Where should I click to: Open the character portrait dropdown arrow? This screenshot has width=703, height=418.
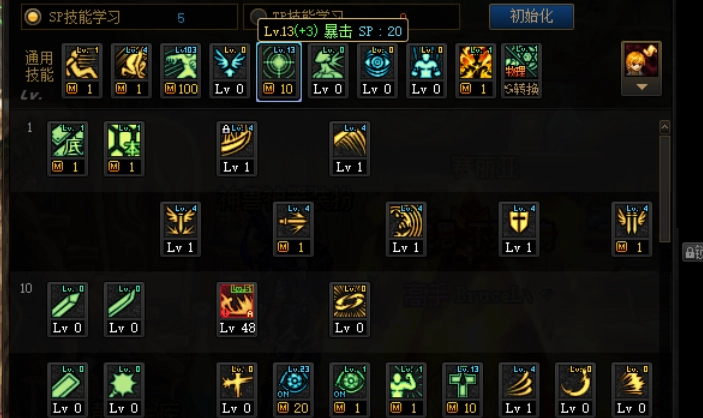642,87
